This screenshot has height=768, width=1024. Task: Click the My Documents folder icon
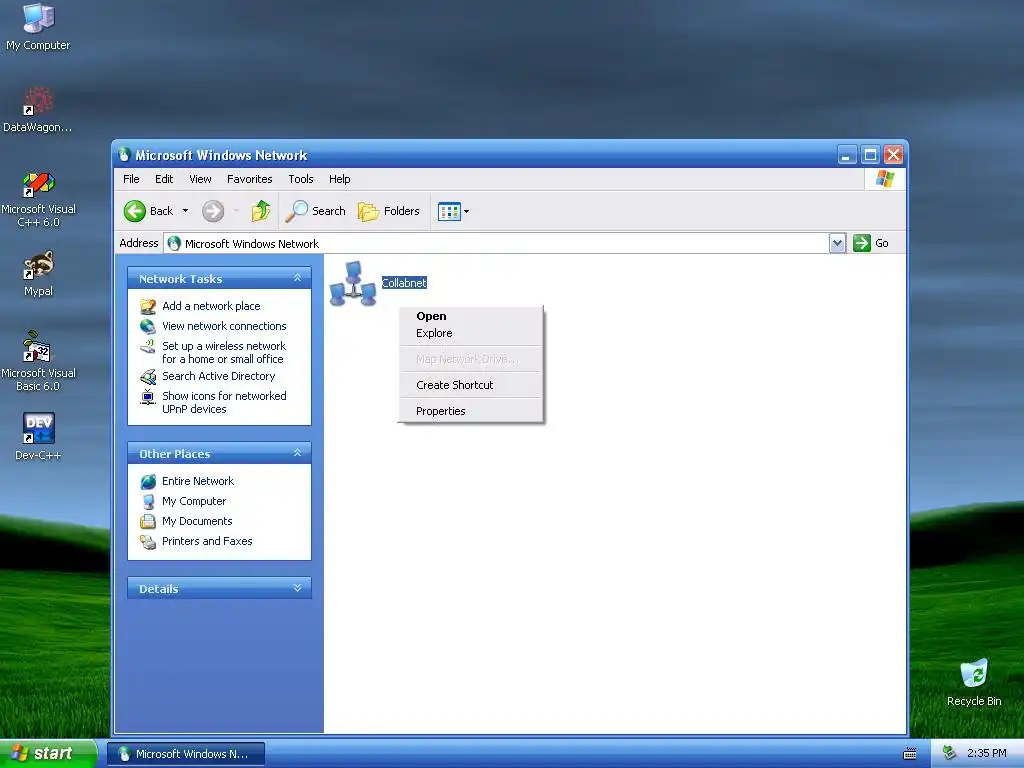[148, 522]
